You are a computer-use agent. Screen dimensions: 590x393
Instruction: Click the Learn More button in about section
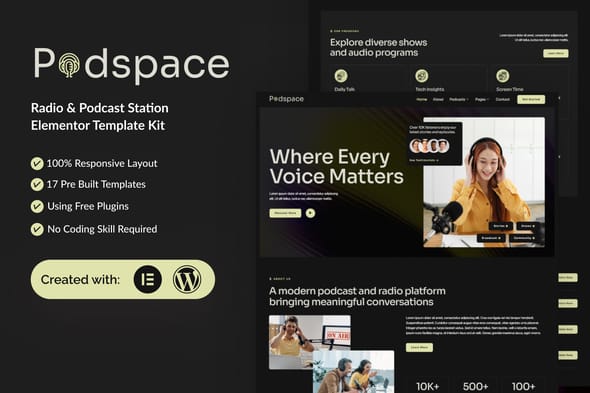[x=419, y=347]
